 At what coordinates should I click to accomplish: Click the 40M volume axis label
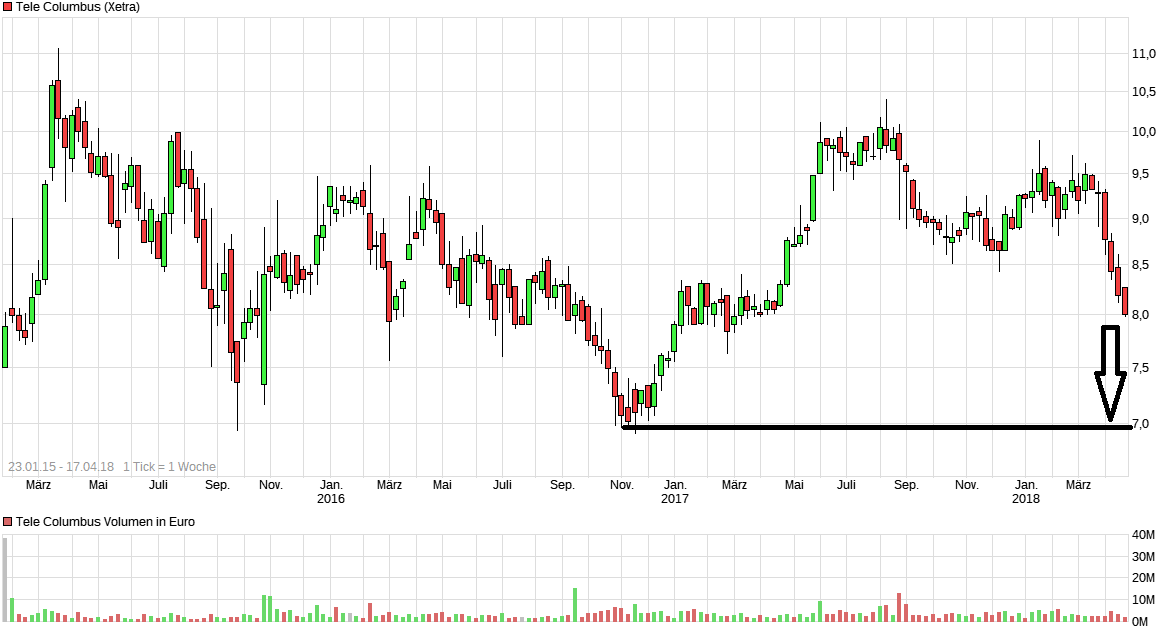pos(1144,535)
